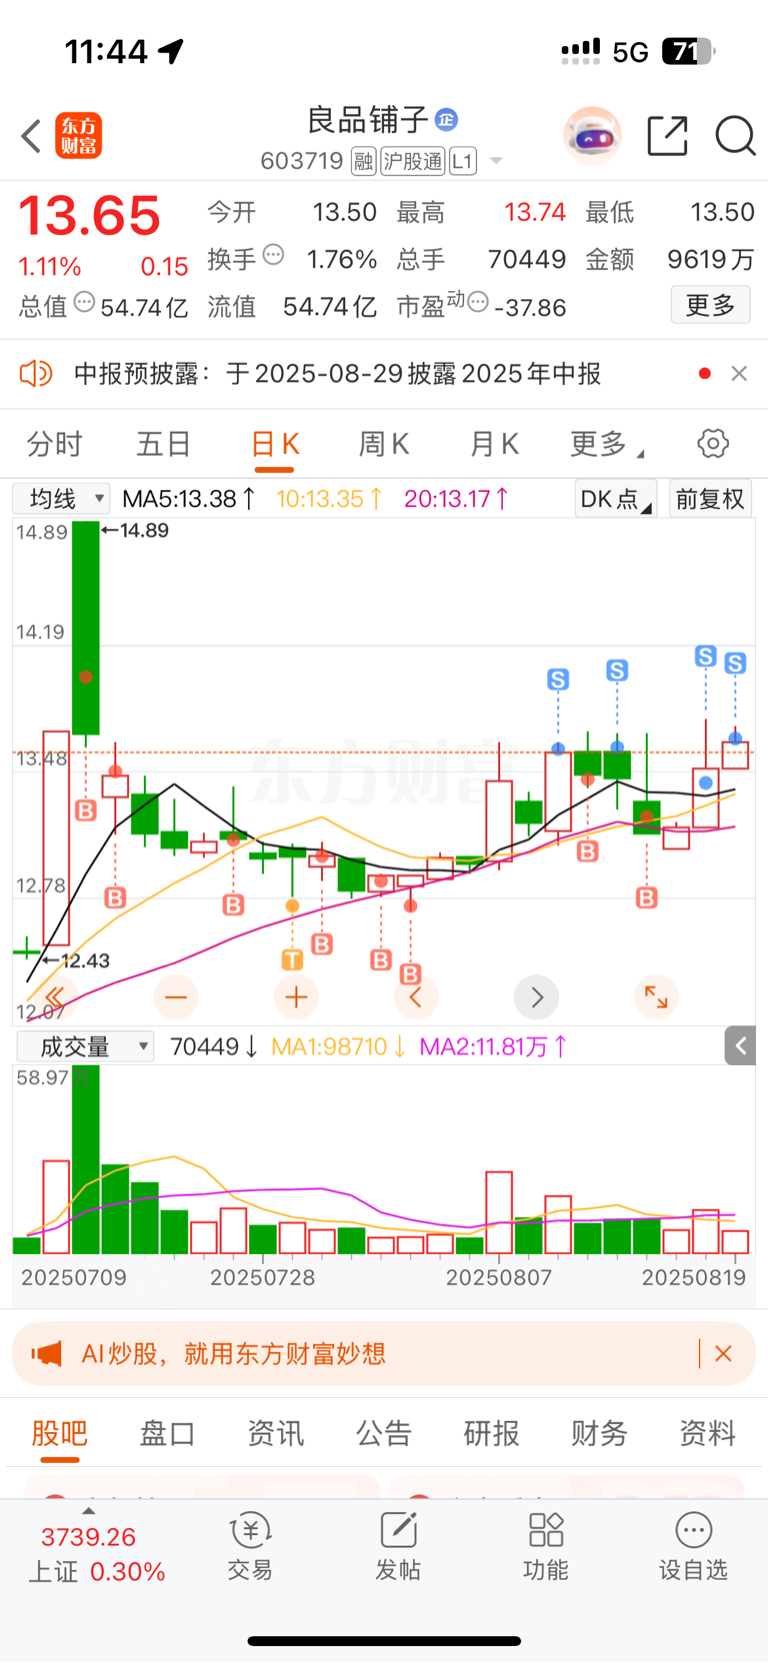Open the 资讯 tab
This screenshot has height=1663, width=768.
click(275, 1433)
